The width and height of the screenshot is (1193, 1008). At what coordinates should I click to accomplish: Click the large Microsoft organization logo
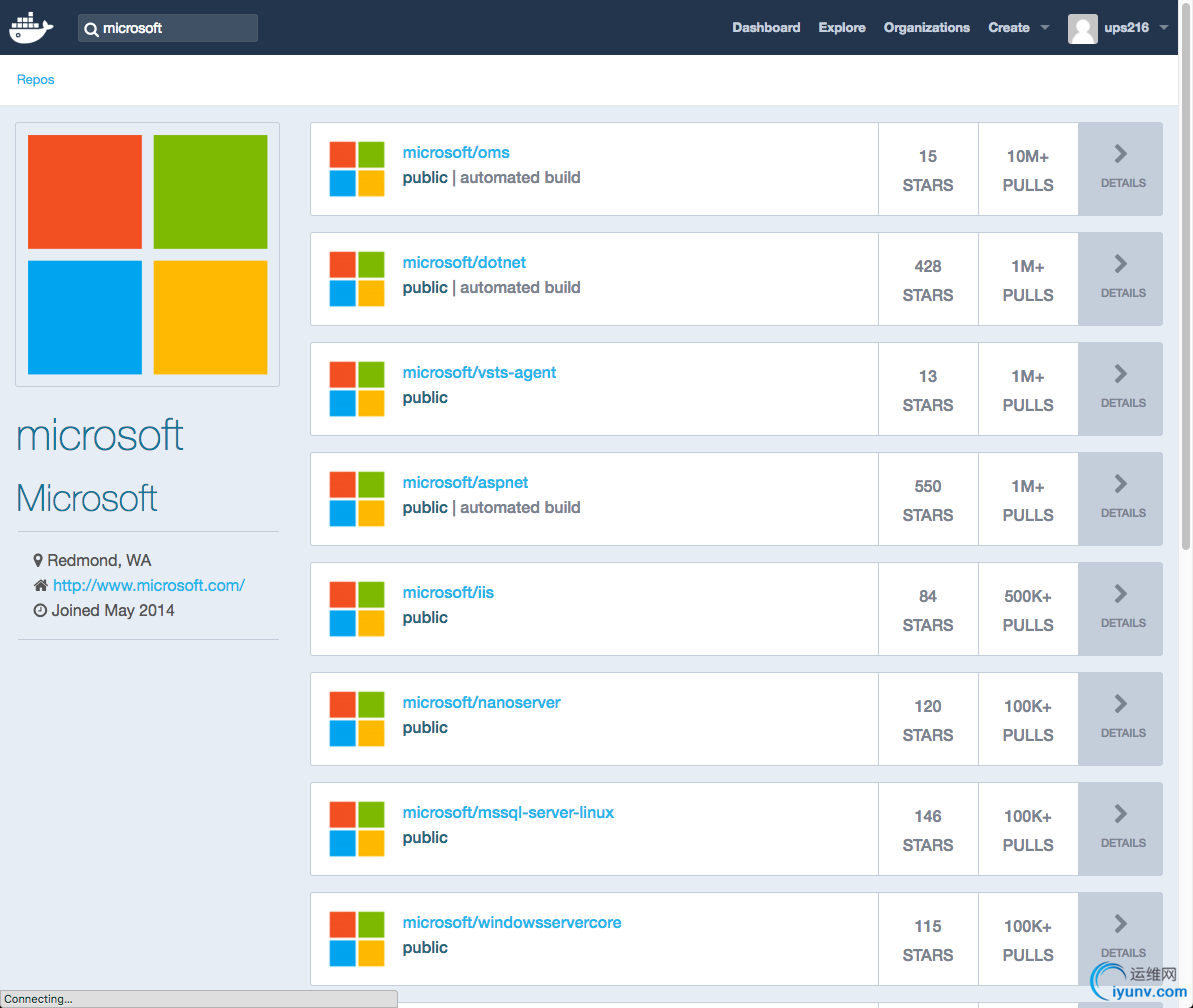coord(148,254)
